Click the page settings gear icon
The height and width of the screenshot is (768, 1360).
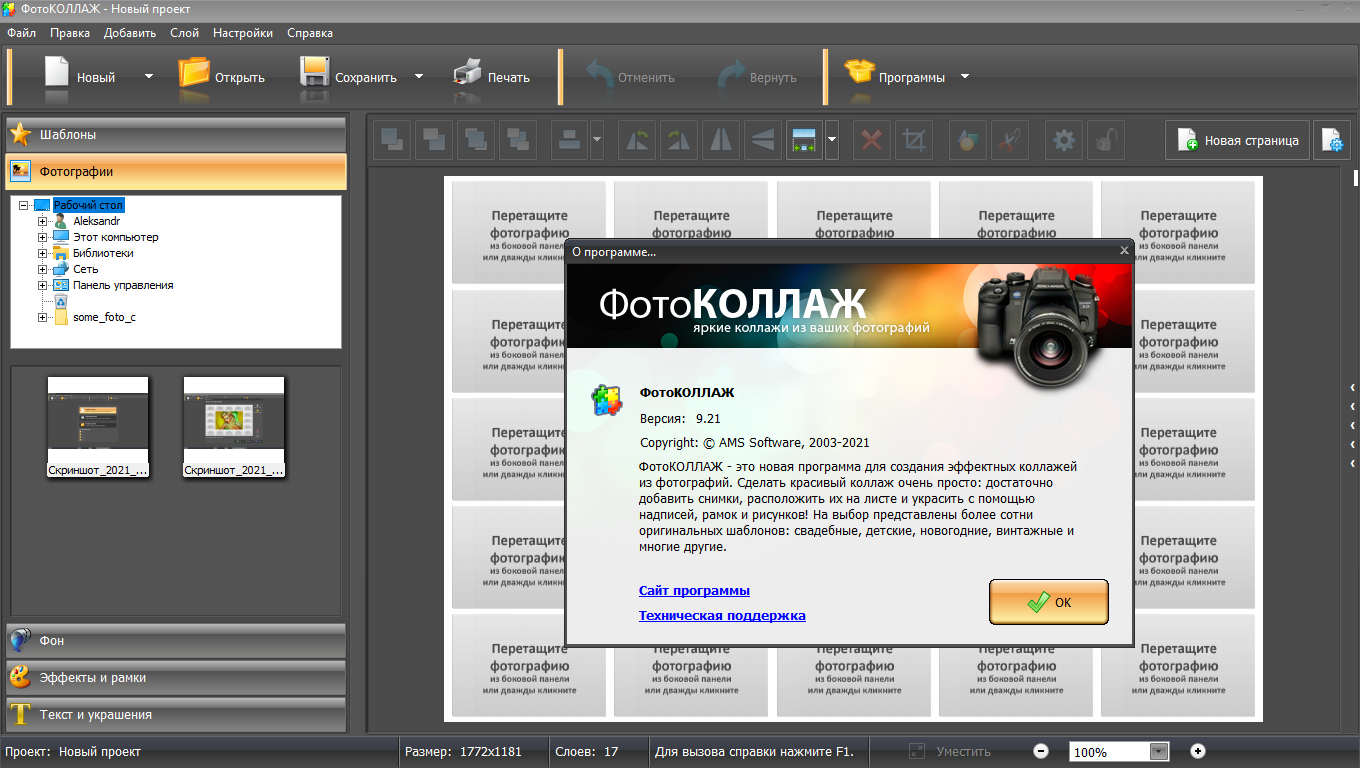click(1332, 140)
